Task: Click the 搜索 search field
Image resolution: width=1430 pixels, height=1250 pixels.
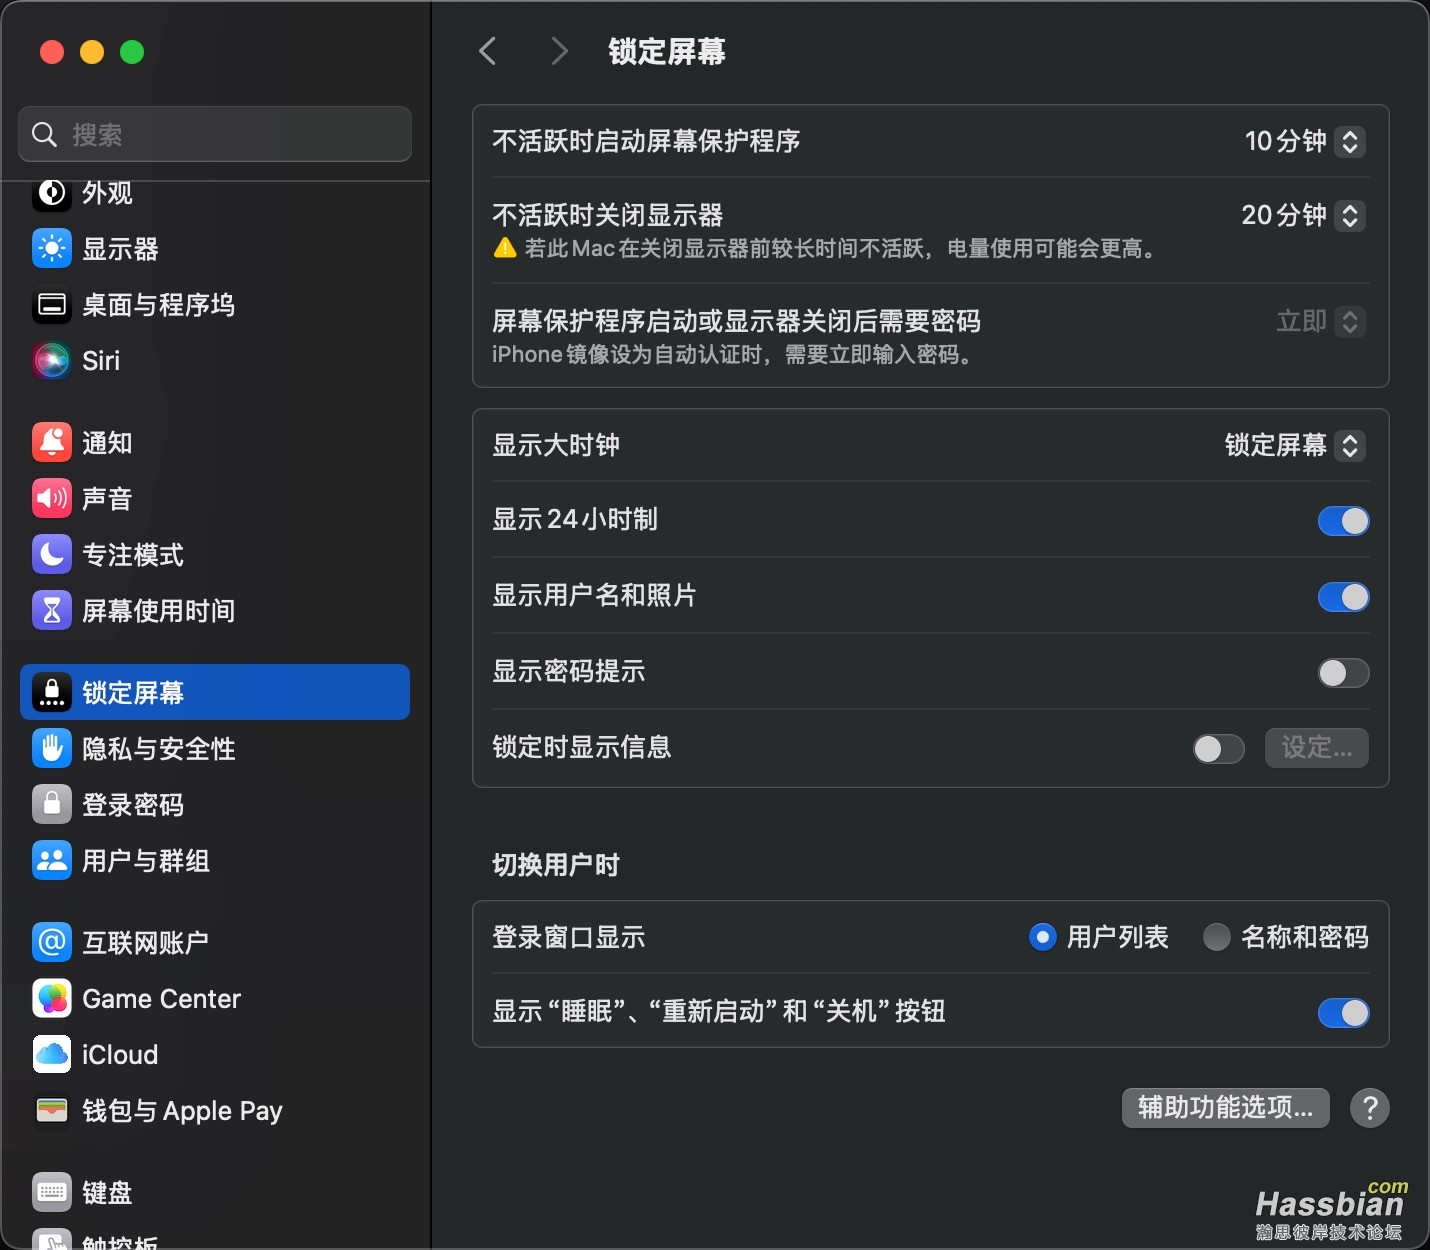Action: pos(215,134)
